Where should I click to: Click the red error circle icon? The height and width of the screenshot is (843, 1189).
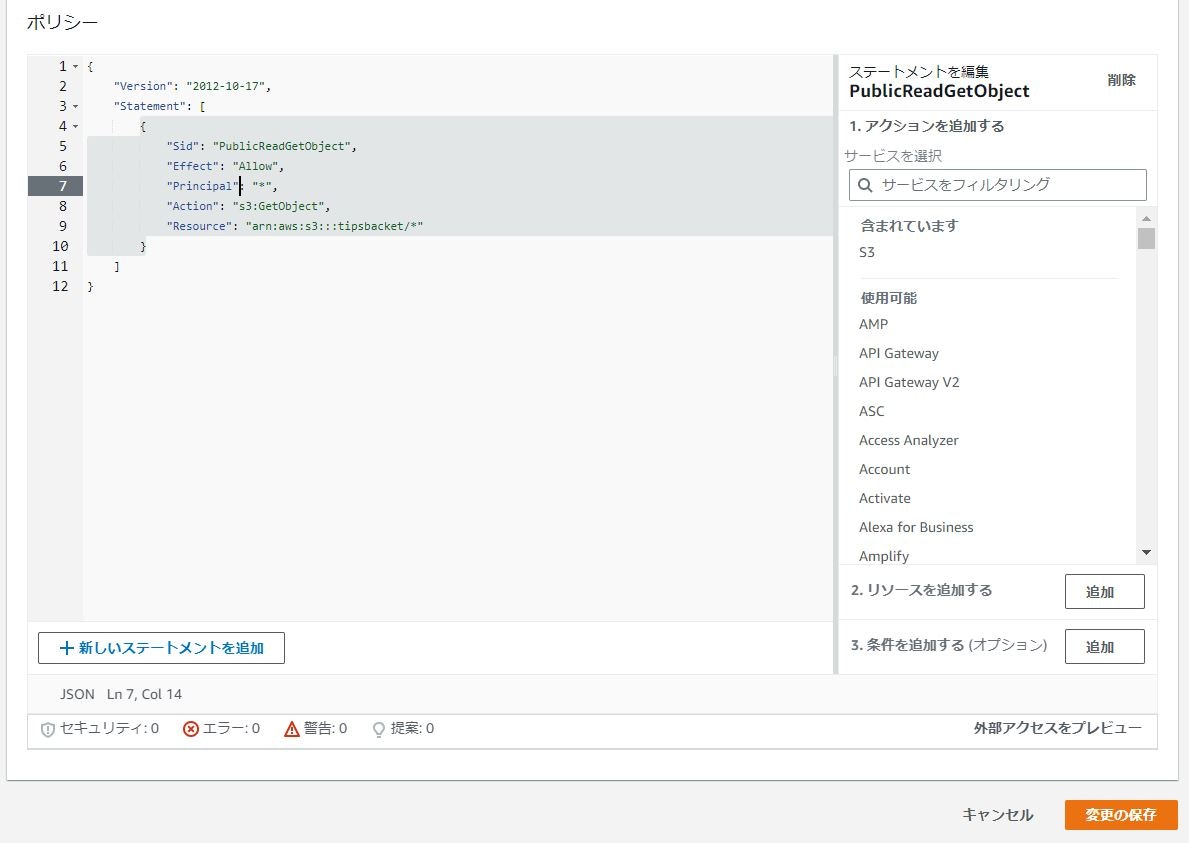(x=191, y=729)
